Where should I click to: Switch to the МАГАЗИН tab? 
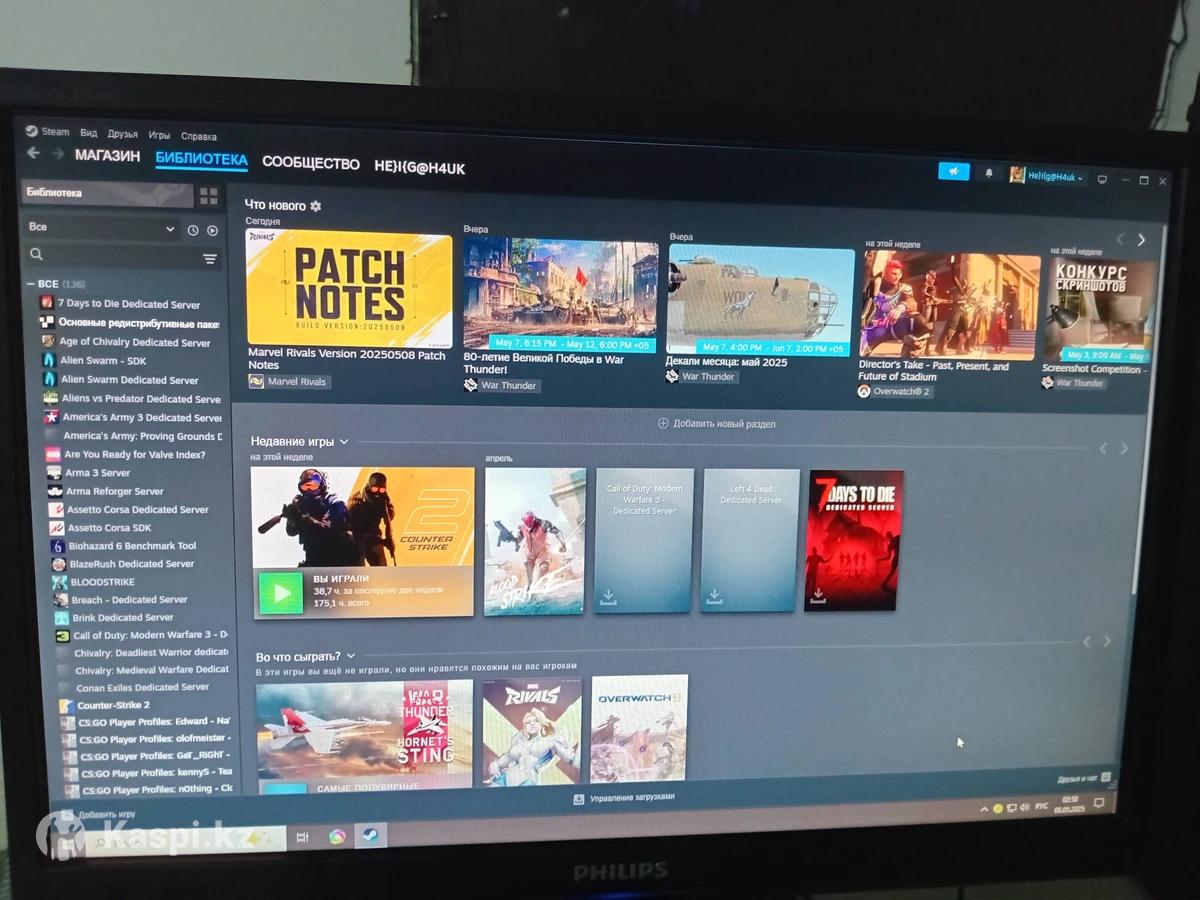[x=107, y=156]
